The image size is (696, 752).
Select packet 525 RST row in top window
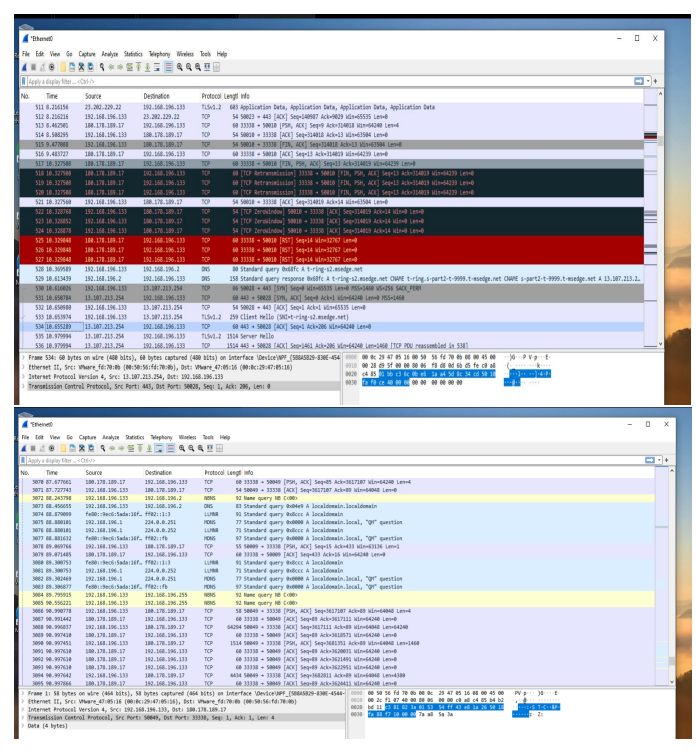[331, 240]
